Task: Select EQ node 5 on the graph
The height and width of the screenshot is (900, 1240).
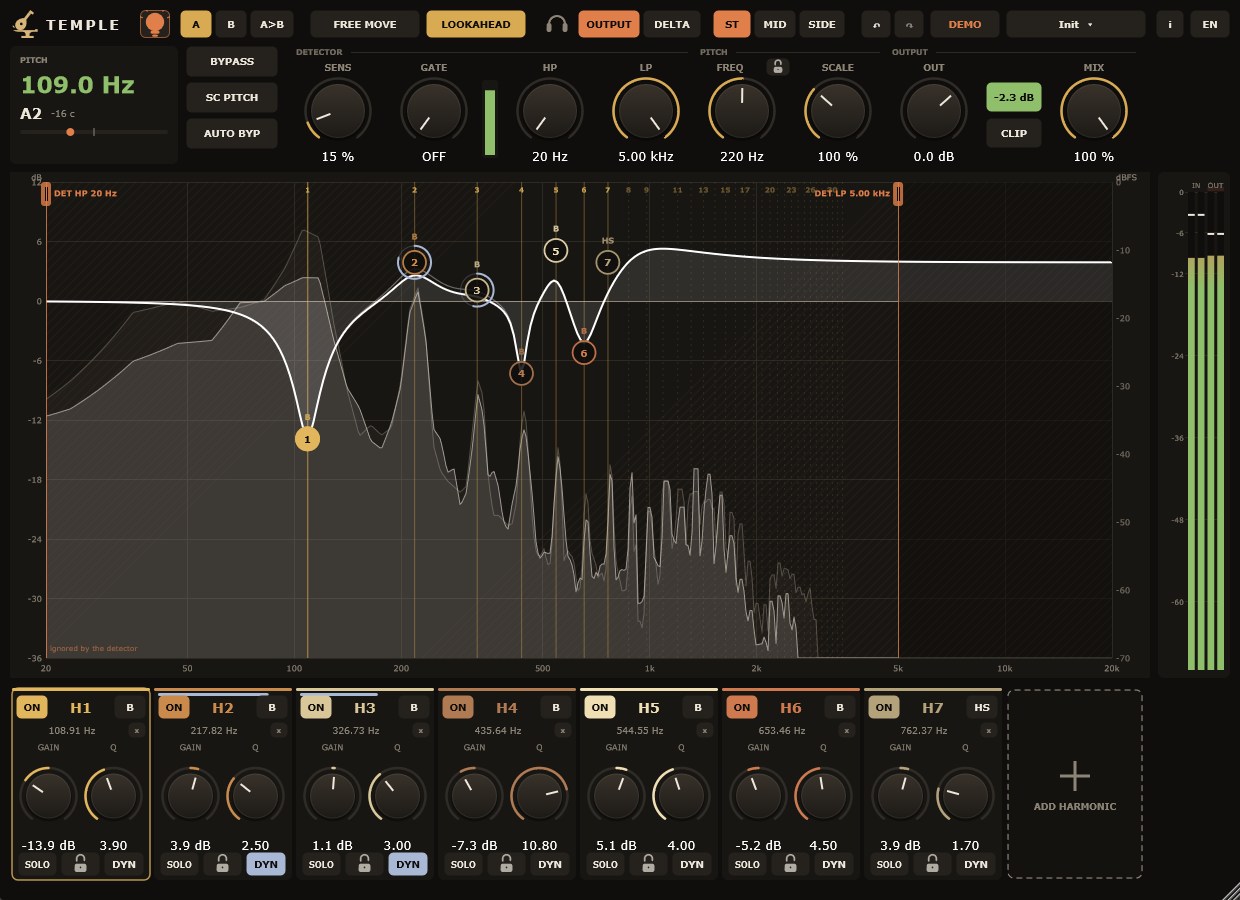Action: coord(556,251)
